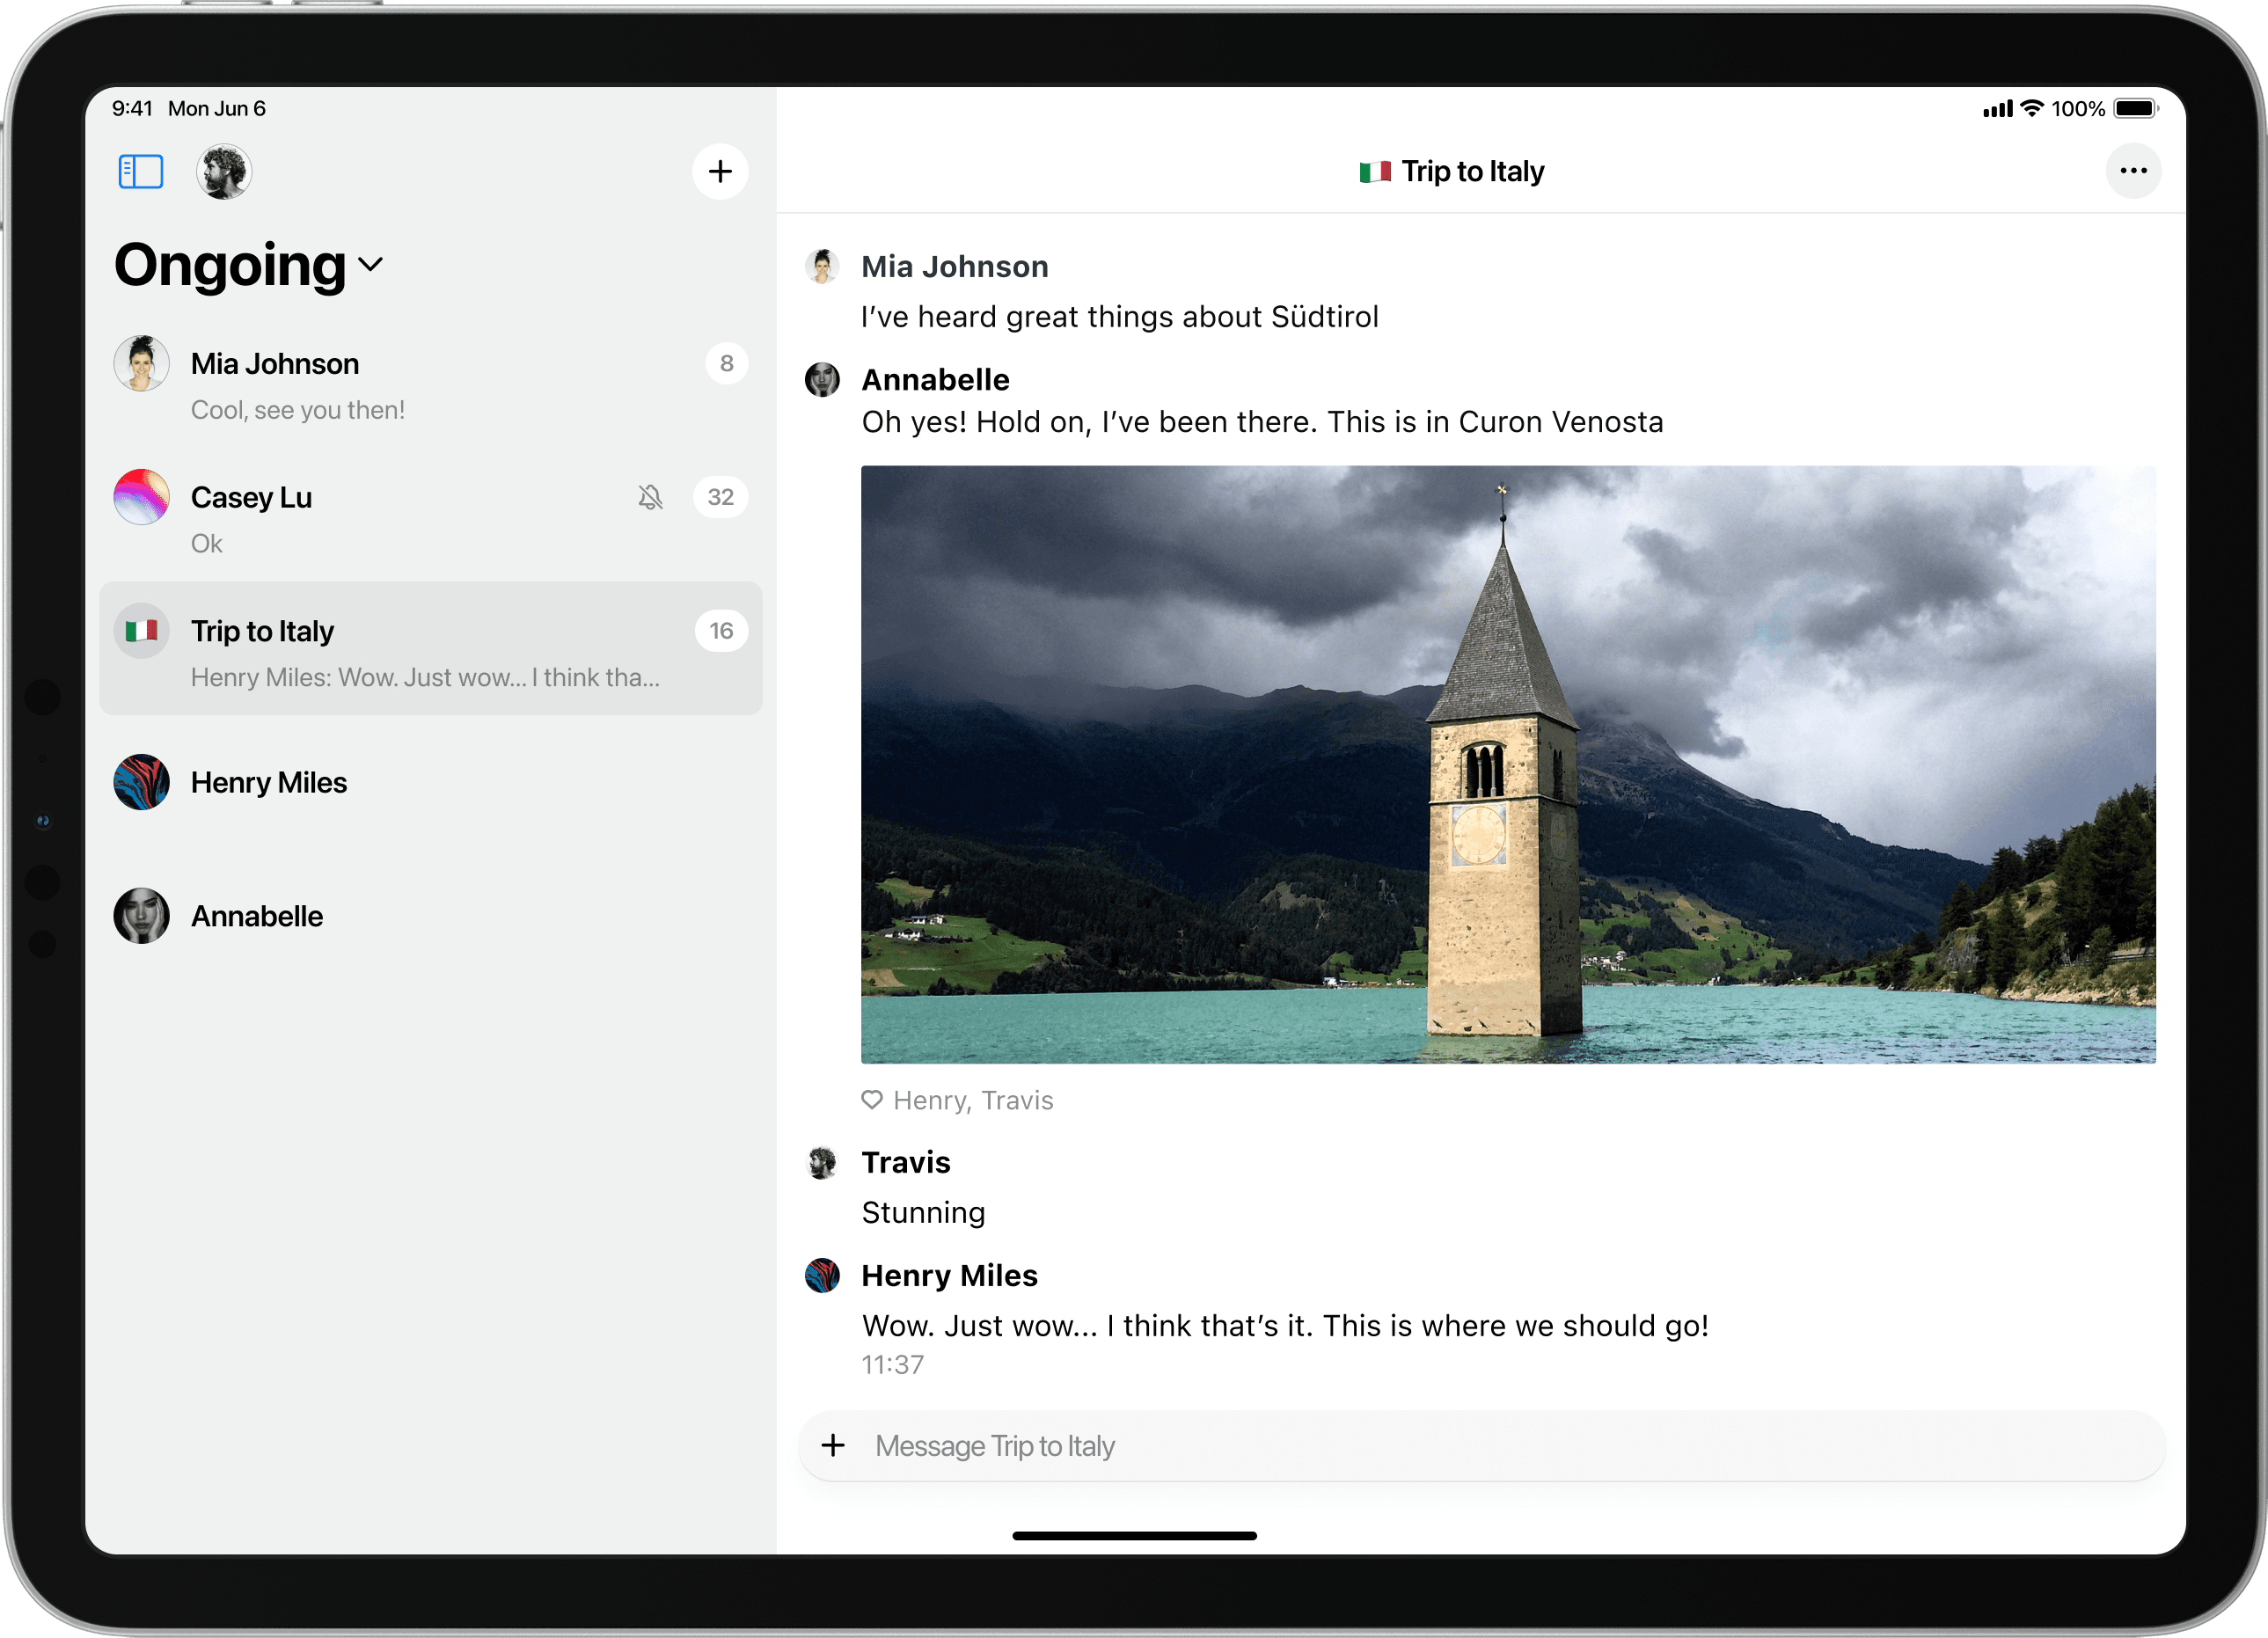Image resolution: width=2268 pixels, height=1638 pixels.
Task: Click the Travis sender name
Action: point(906,1163)
